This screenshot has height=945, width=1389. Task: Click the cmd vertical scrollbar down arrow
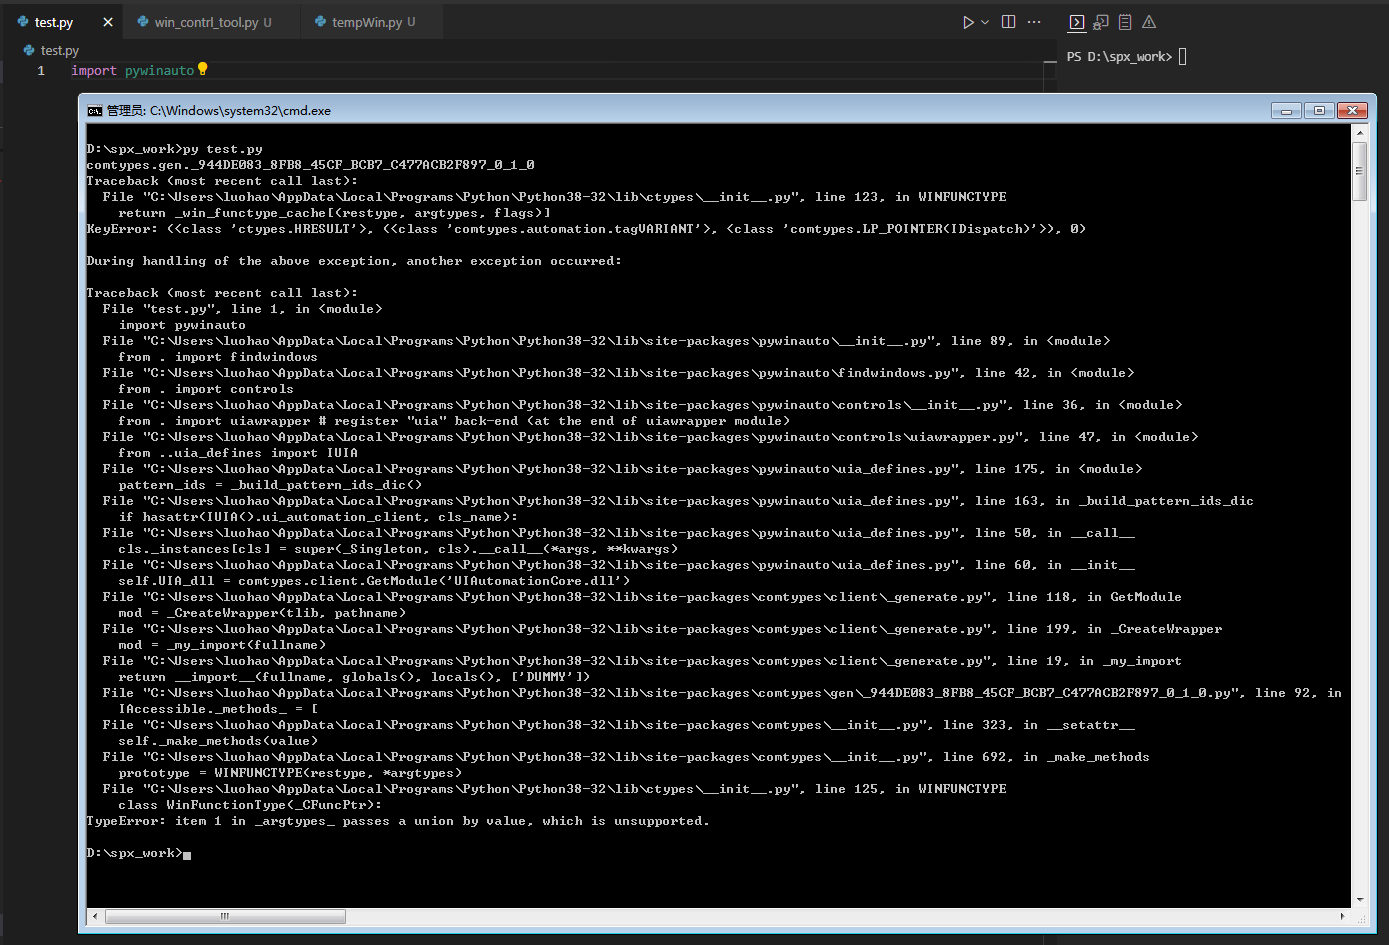pos(1360,900)
